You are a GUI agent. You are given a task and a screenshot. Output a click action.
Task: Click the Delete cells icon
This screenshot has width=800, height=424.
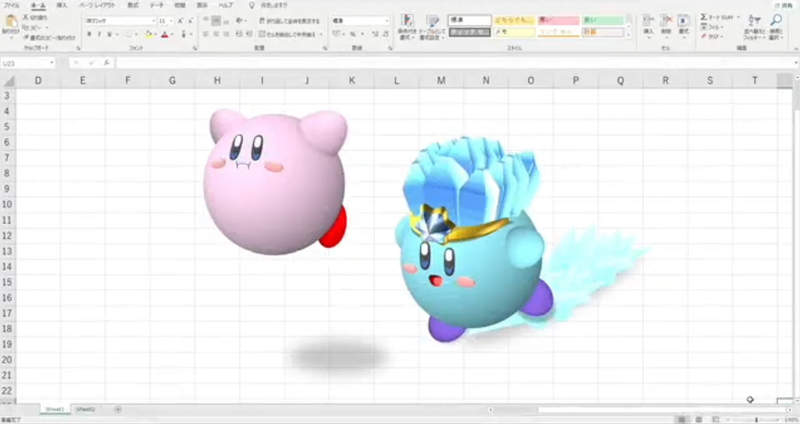665,24
